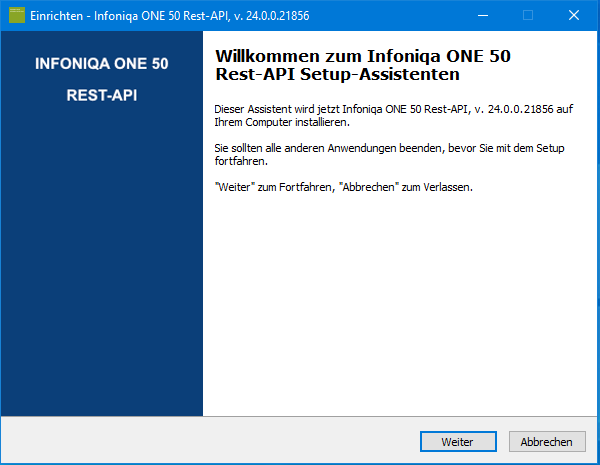Click the empty dark blue sidebar area
The image size is (600, 465).
[102, 260]
